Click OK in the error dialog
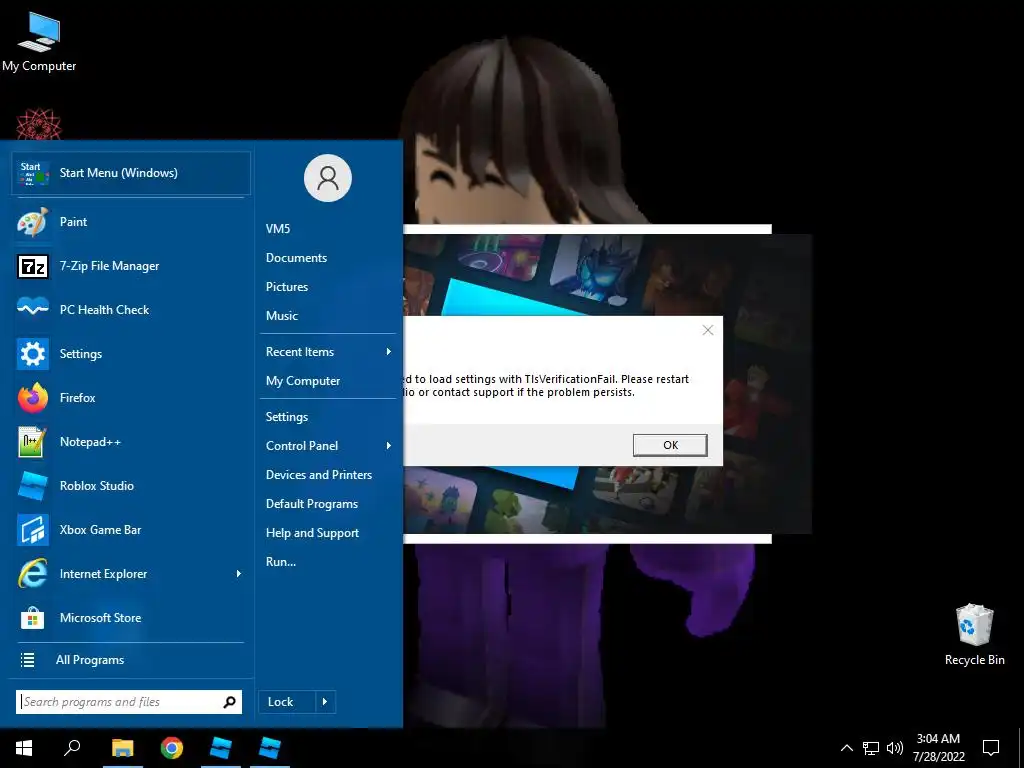This screenshot has height=768, width=1024. tap(670, 445)
